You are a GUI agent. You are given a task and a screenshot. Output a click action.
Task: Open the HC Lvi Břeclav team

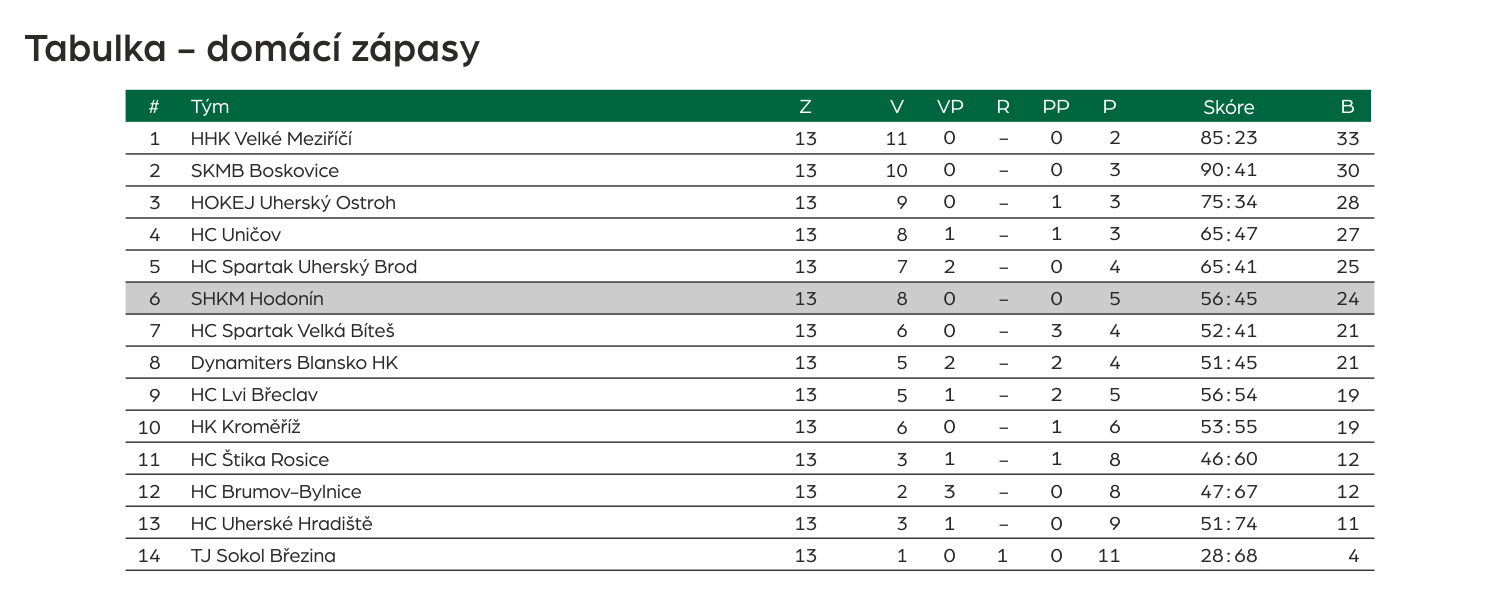254,395
